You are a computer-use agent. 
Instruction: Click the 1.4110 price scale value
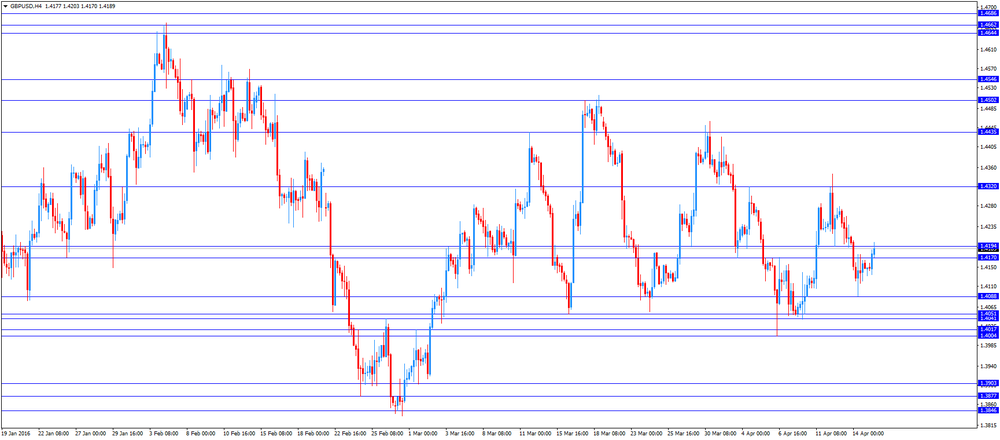click(x=987, y=286)
